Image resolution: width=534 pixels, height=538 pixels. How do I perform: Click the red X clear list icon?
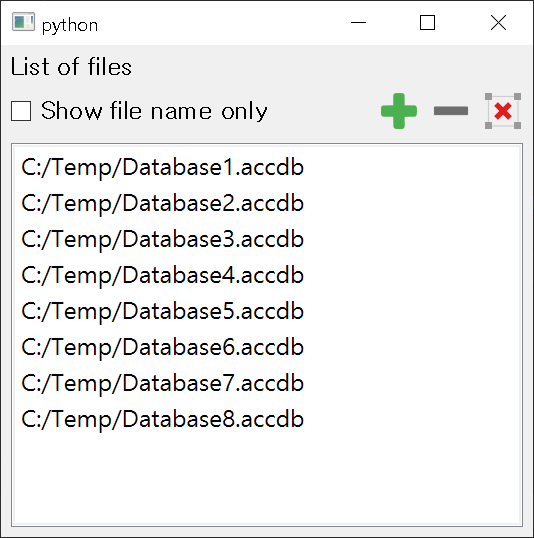coord(503,111)
